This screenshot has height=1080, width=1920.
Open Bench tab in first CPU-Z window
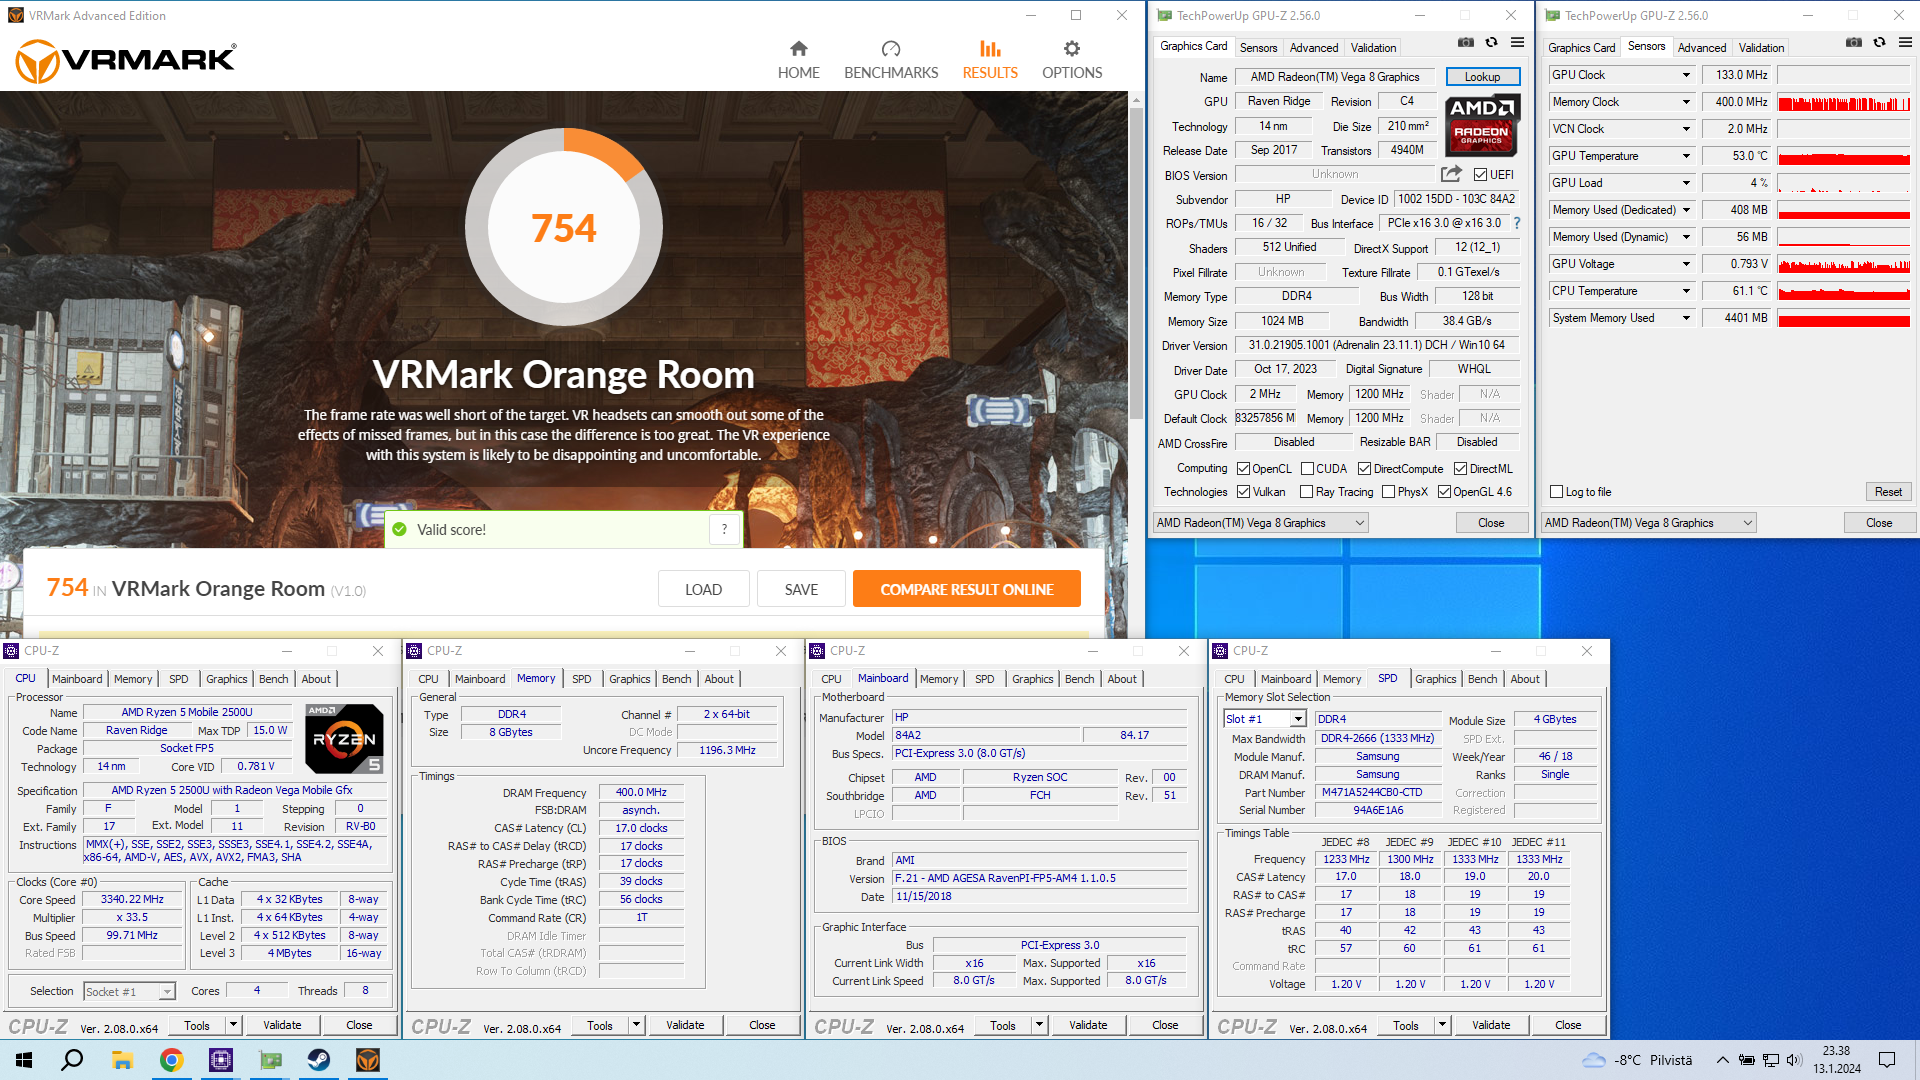[x=273, y=678]
